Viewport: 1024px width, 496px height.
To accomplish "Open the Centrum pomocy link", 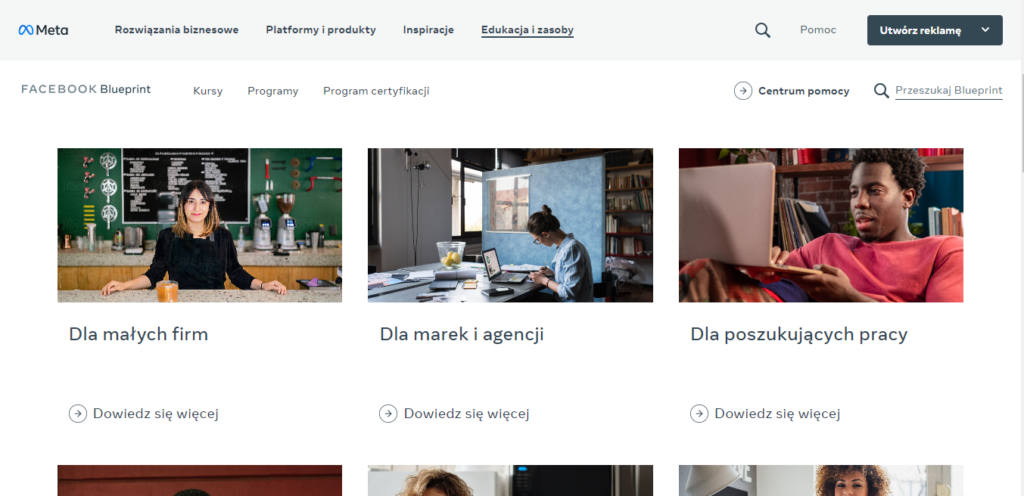I will click(803, 91).
